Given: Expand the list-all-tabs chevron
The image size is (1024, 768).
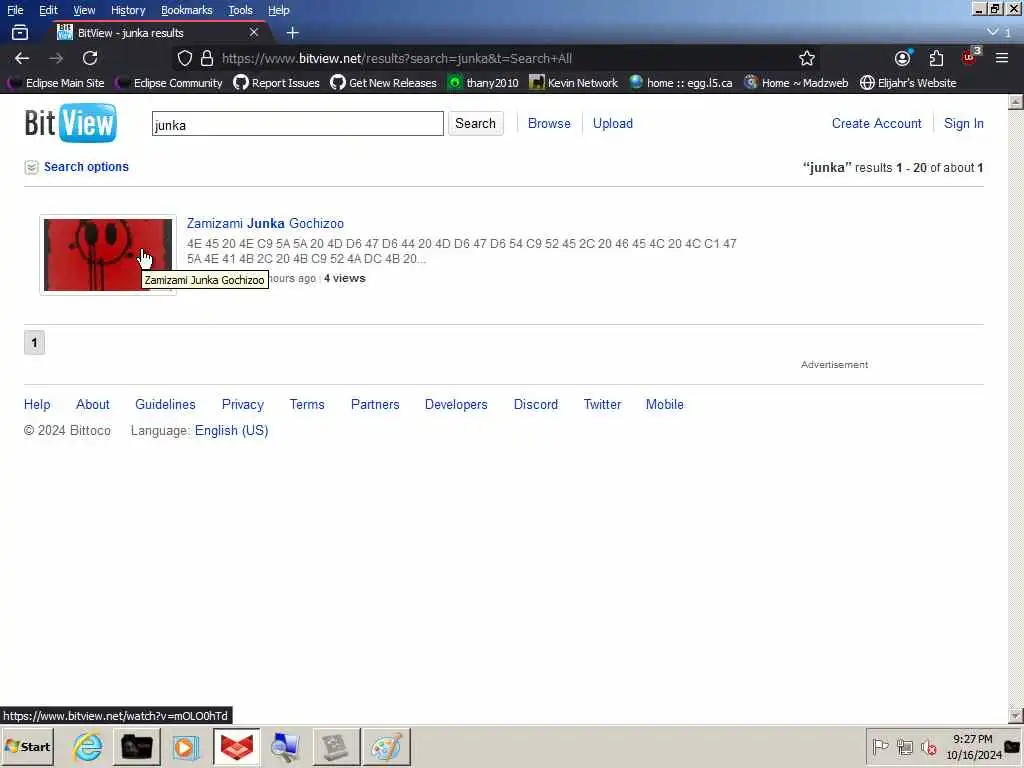Looking at the screenshot, I should tap(993, 32).
